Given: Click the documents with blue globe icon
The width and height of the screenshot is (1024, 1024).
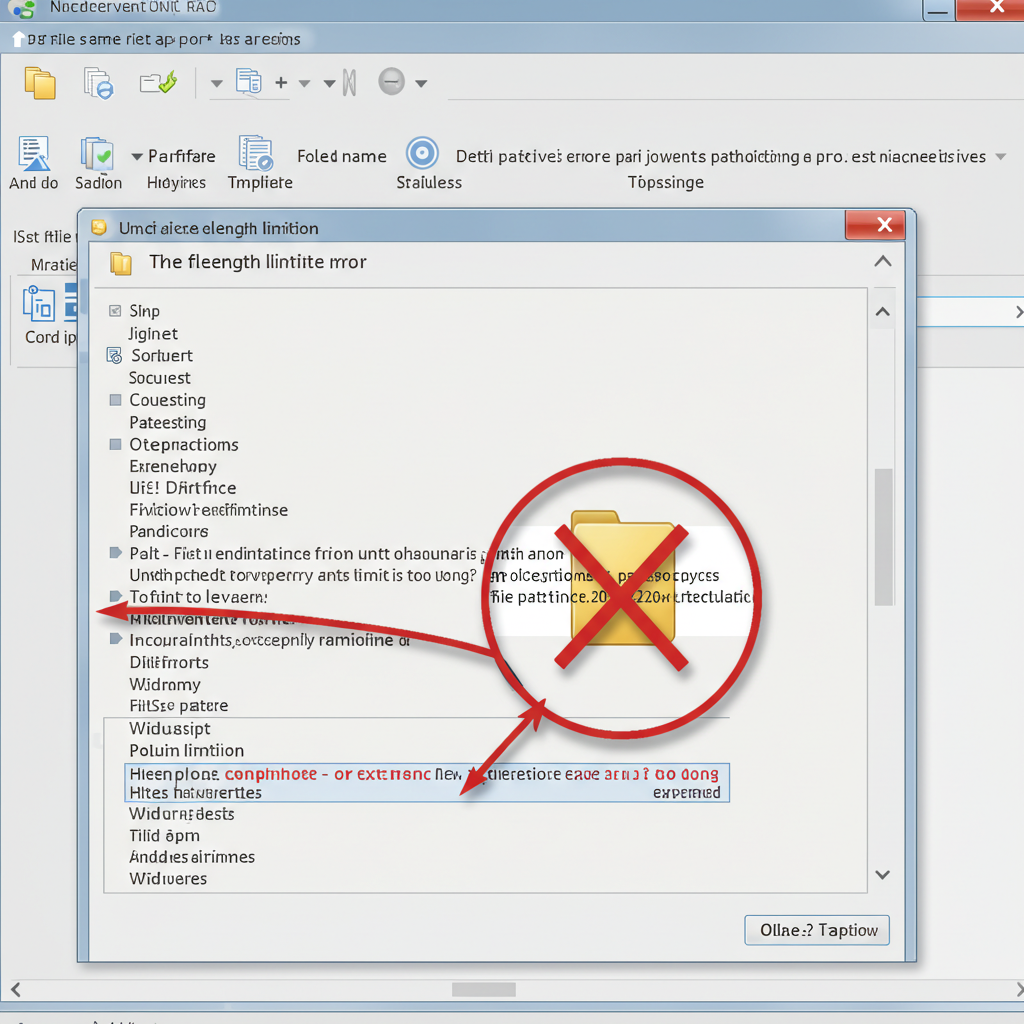Looking at the screenshot, I should [x=99, y=83].
